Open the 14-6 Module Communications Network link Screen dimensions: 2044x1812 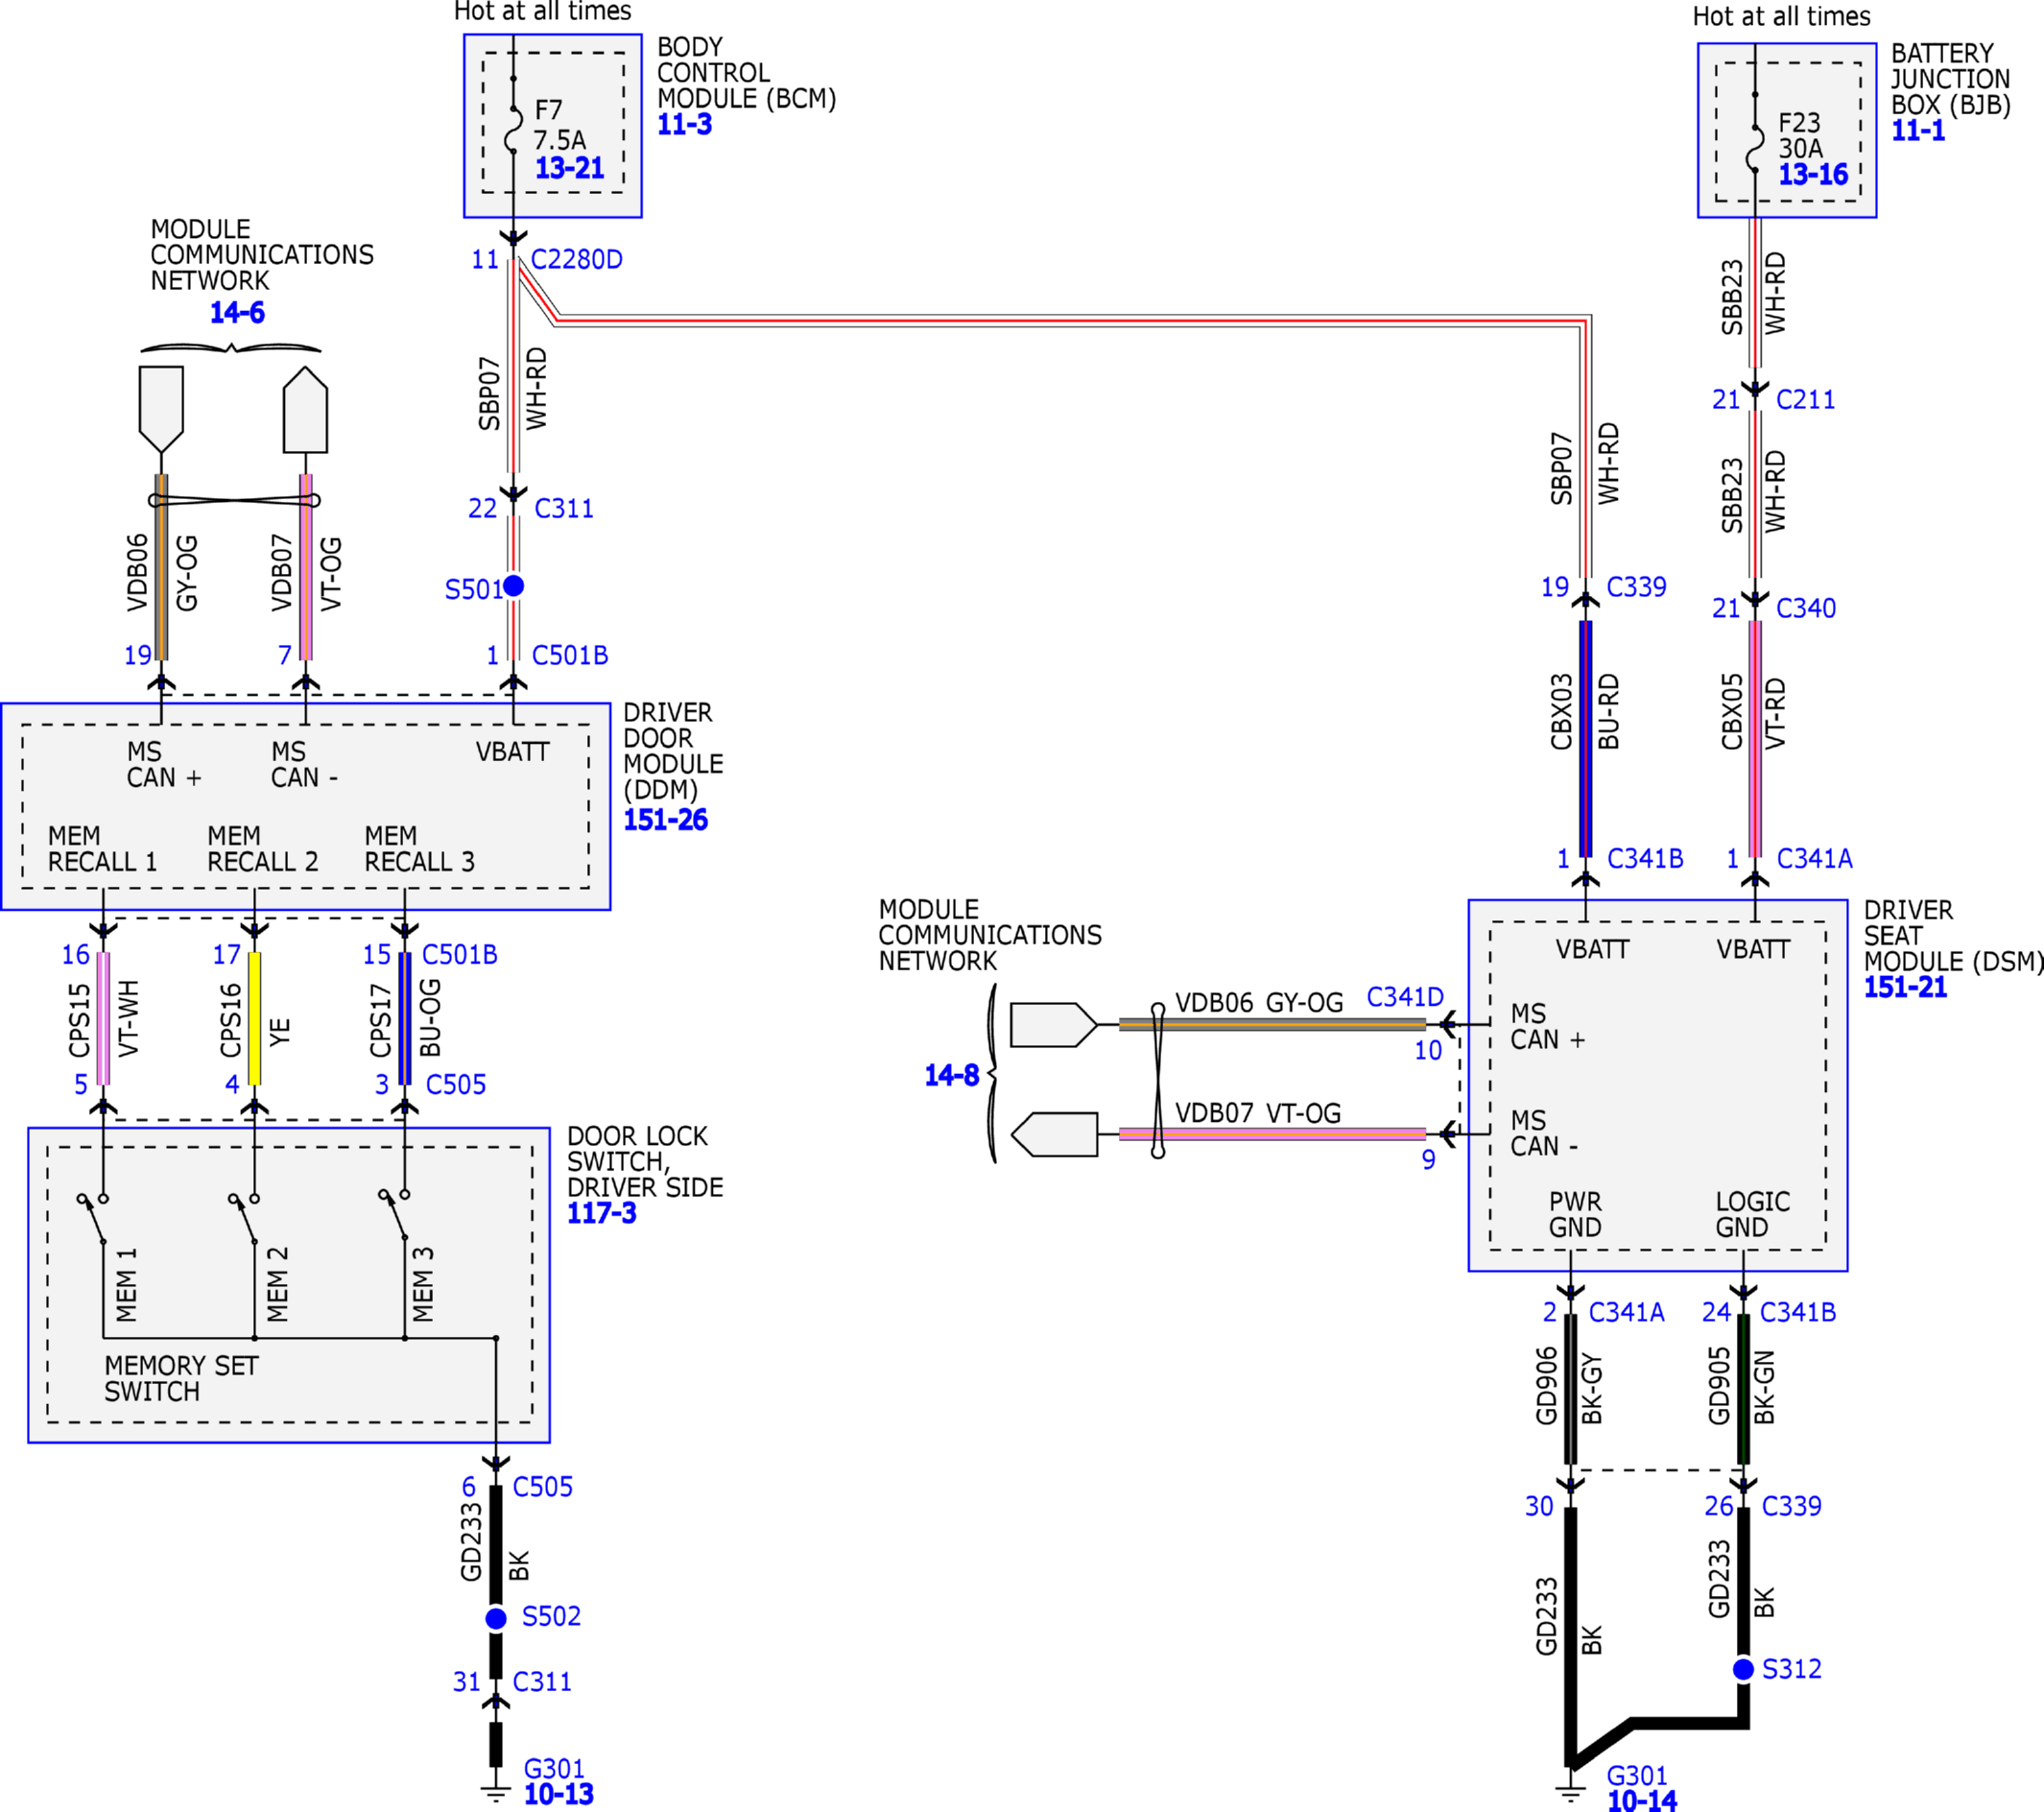pos(237,313)
